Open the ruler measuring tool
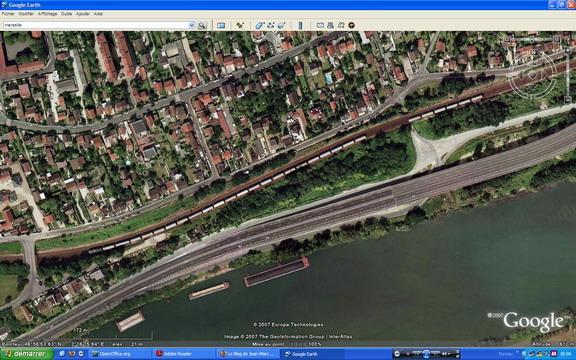This screenshot has height=360, width=576. click(300, 25)
